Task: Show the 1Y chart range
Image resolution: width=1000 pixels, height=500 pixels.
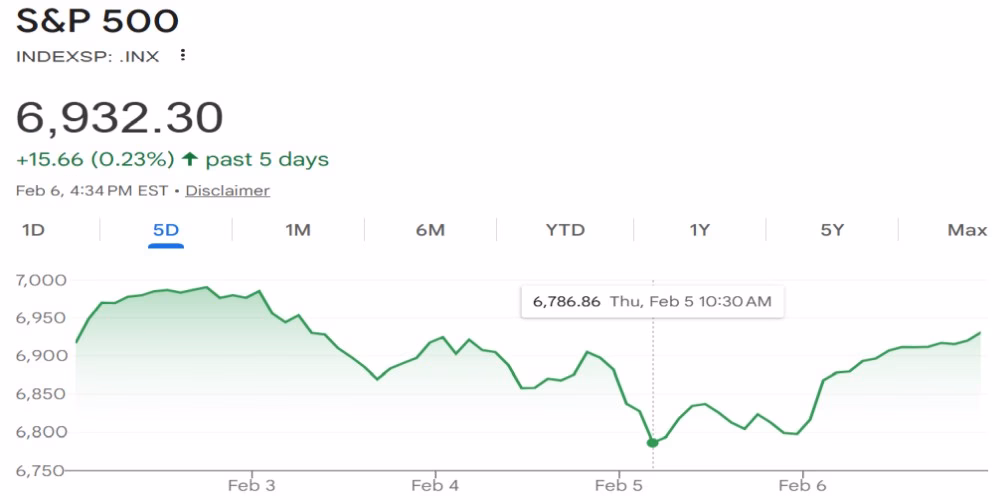Action: pos(699,230)
